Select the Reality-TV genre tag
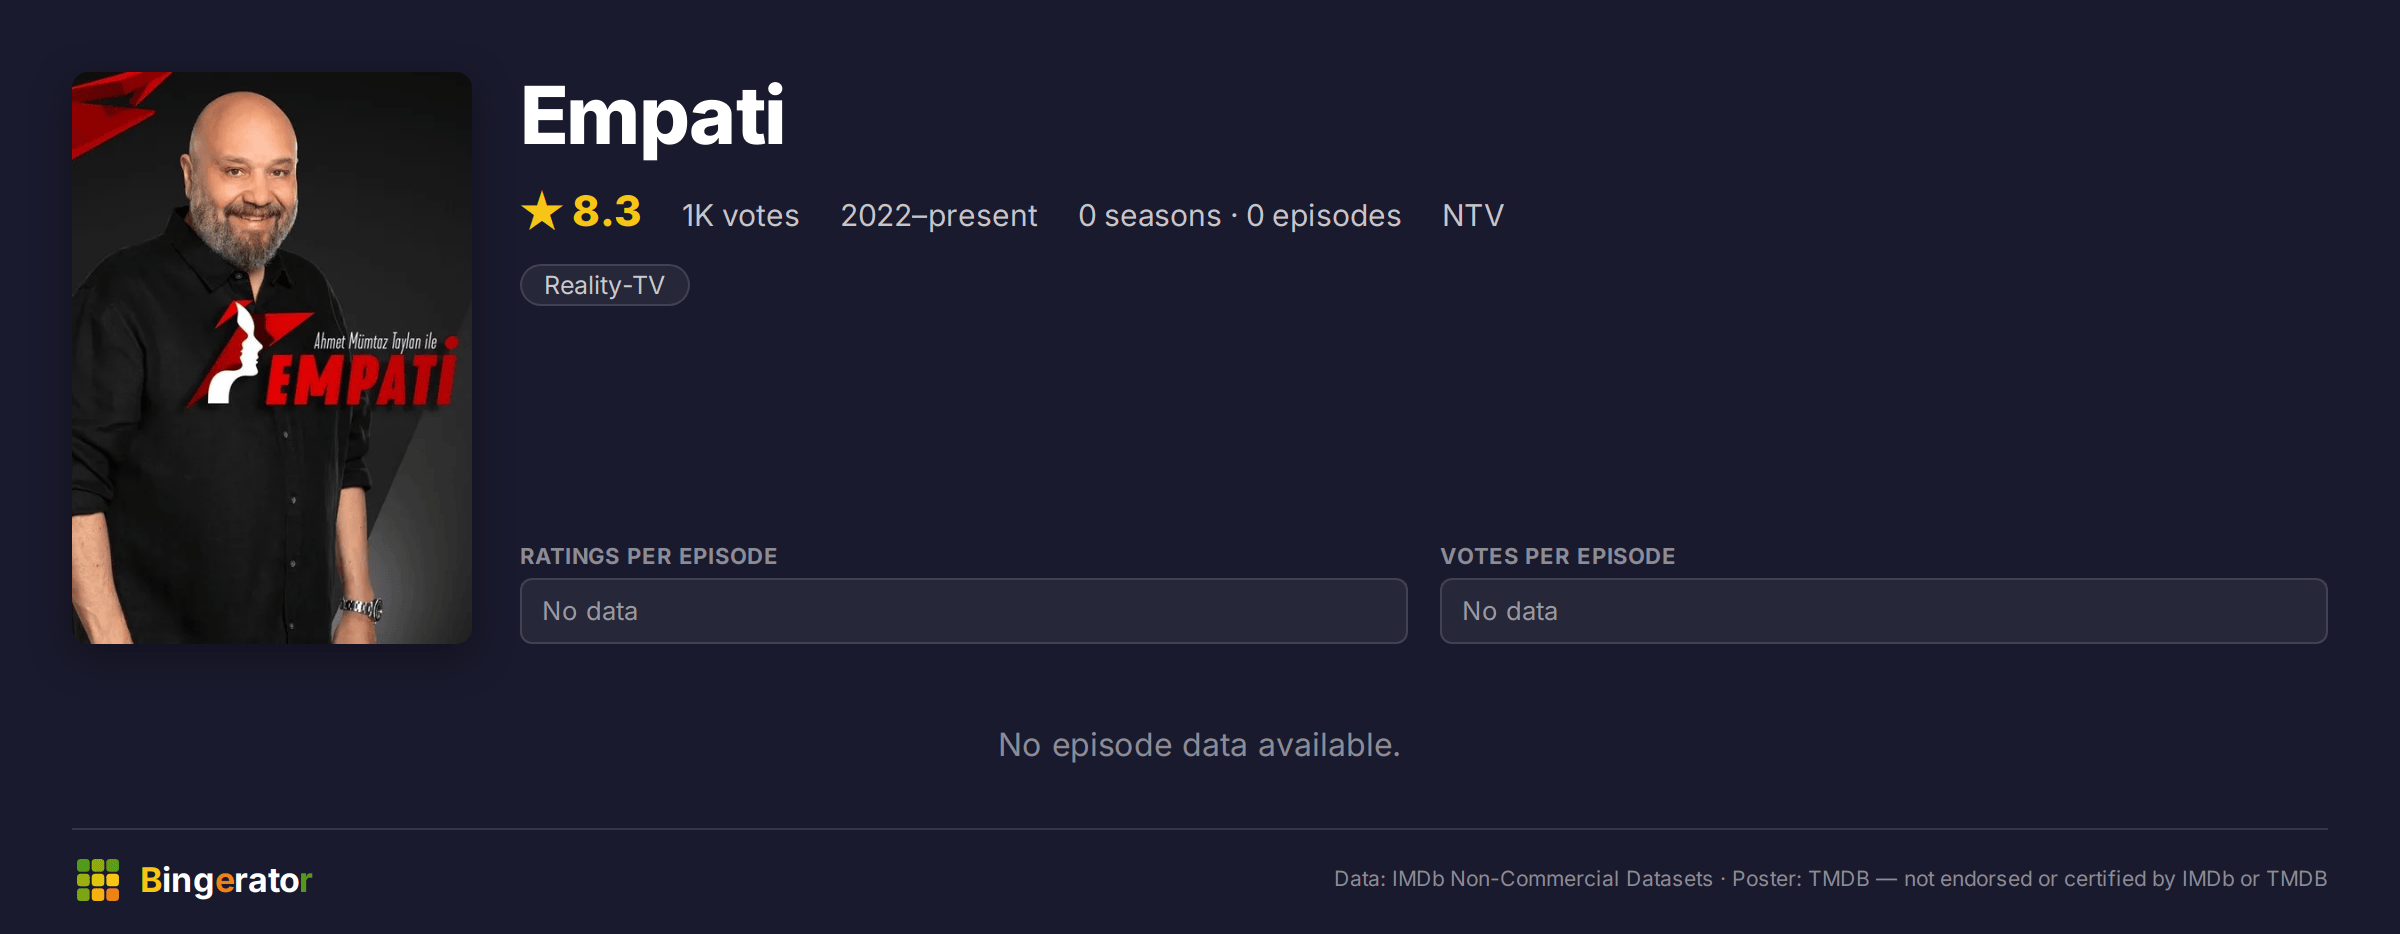 point(604,285)
